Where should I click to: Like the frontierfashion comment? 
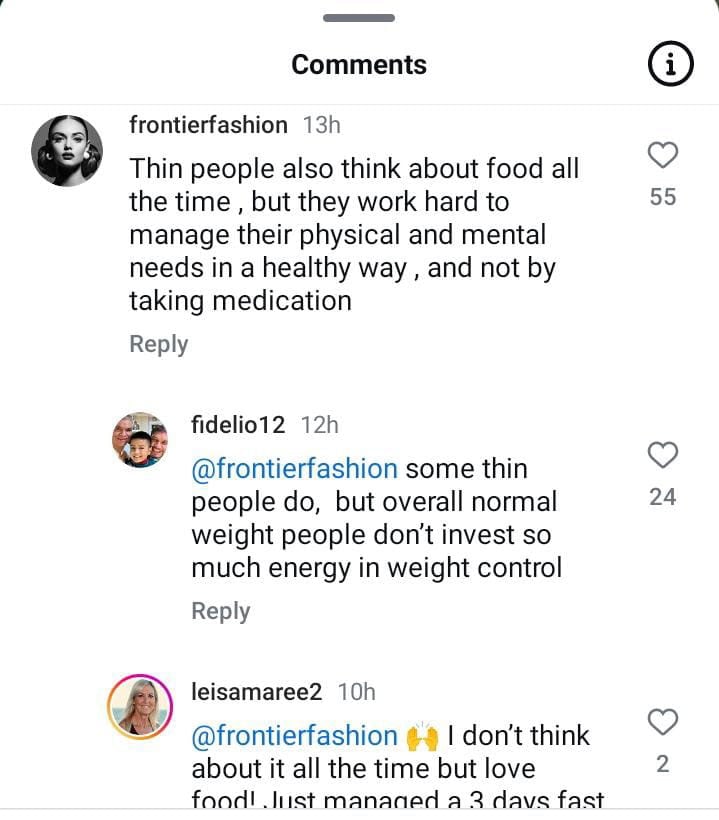tap(663, 155)
